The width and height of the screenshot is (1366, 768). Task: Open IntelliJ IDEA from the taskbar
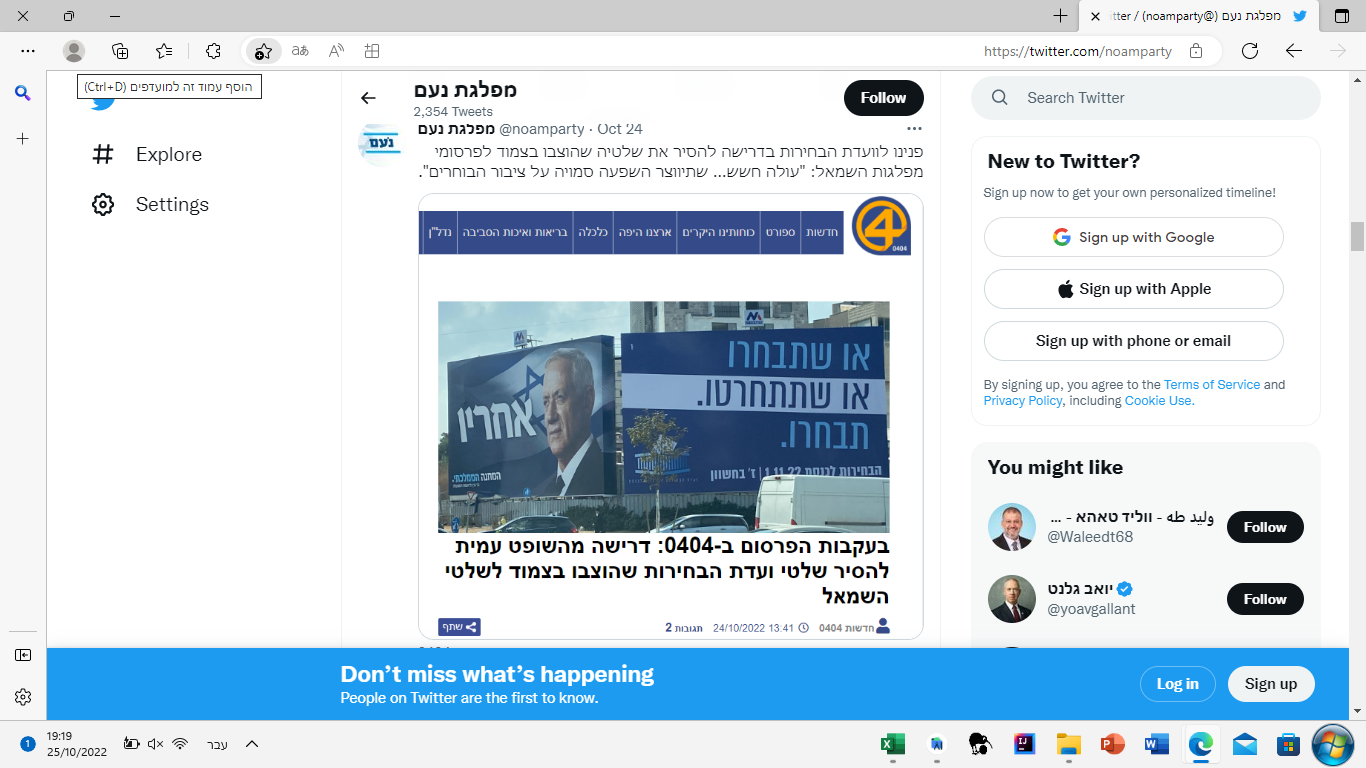(x=1024, y=744)
